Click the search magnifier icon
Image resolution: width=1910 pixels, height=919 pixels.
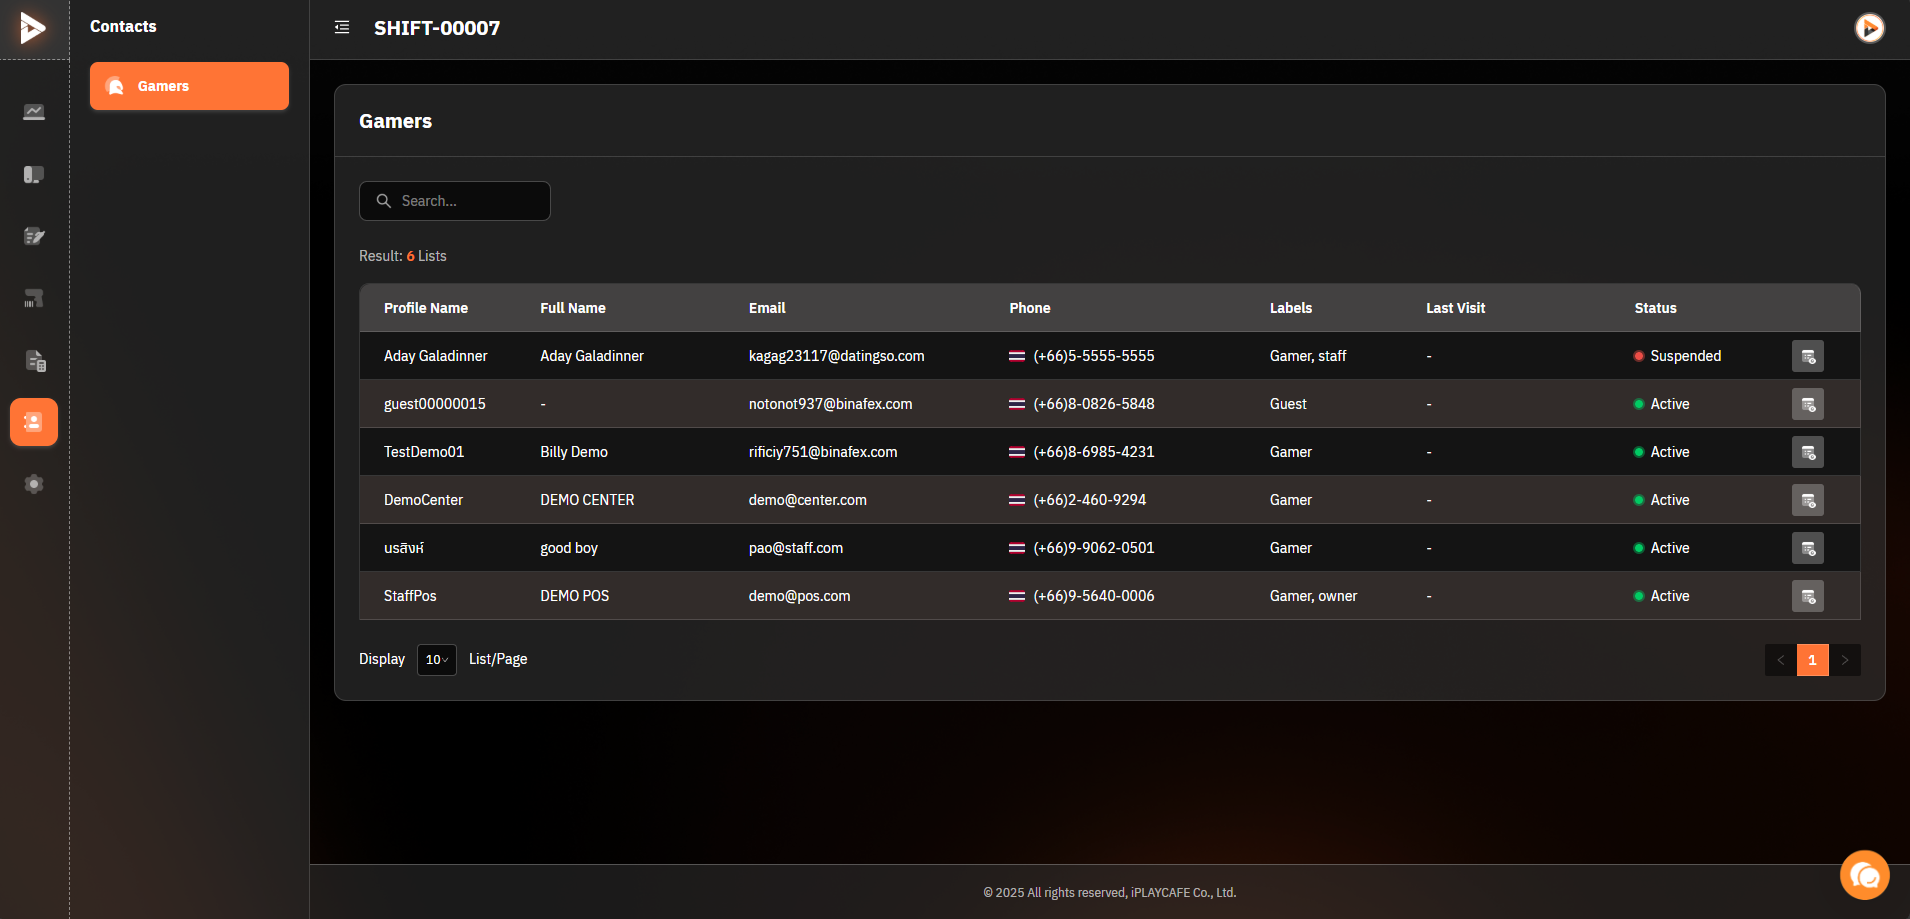pyautogui.click(x=383, y=201)
